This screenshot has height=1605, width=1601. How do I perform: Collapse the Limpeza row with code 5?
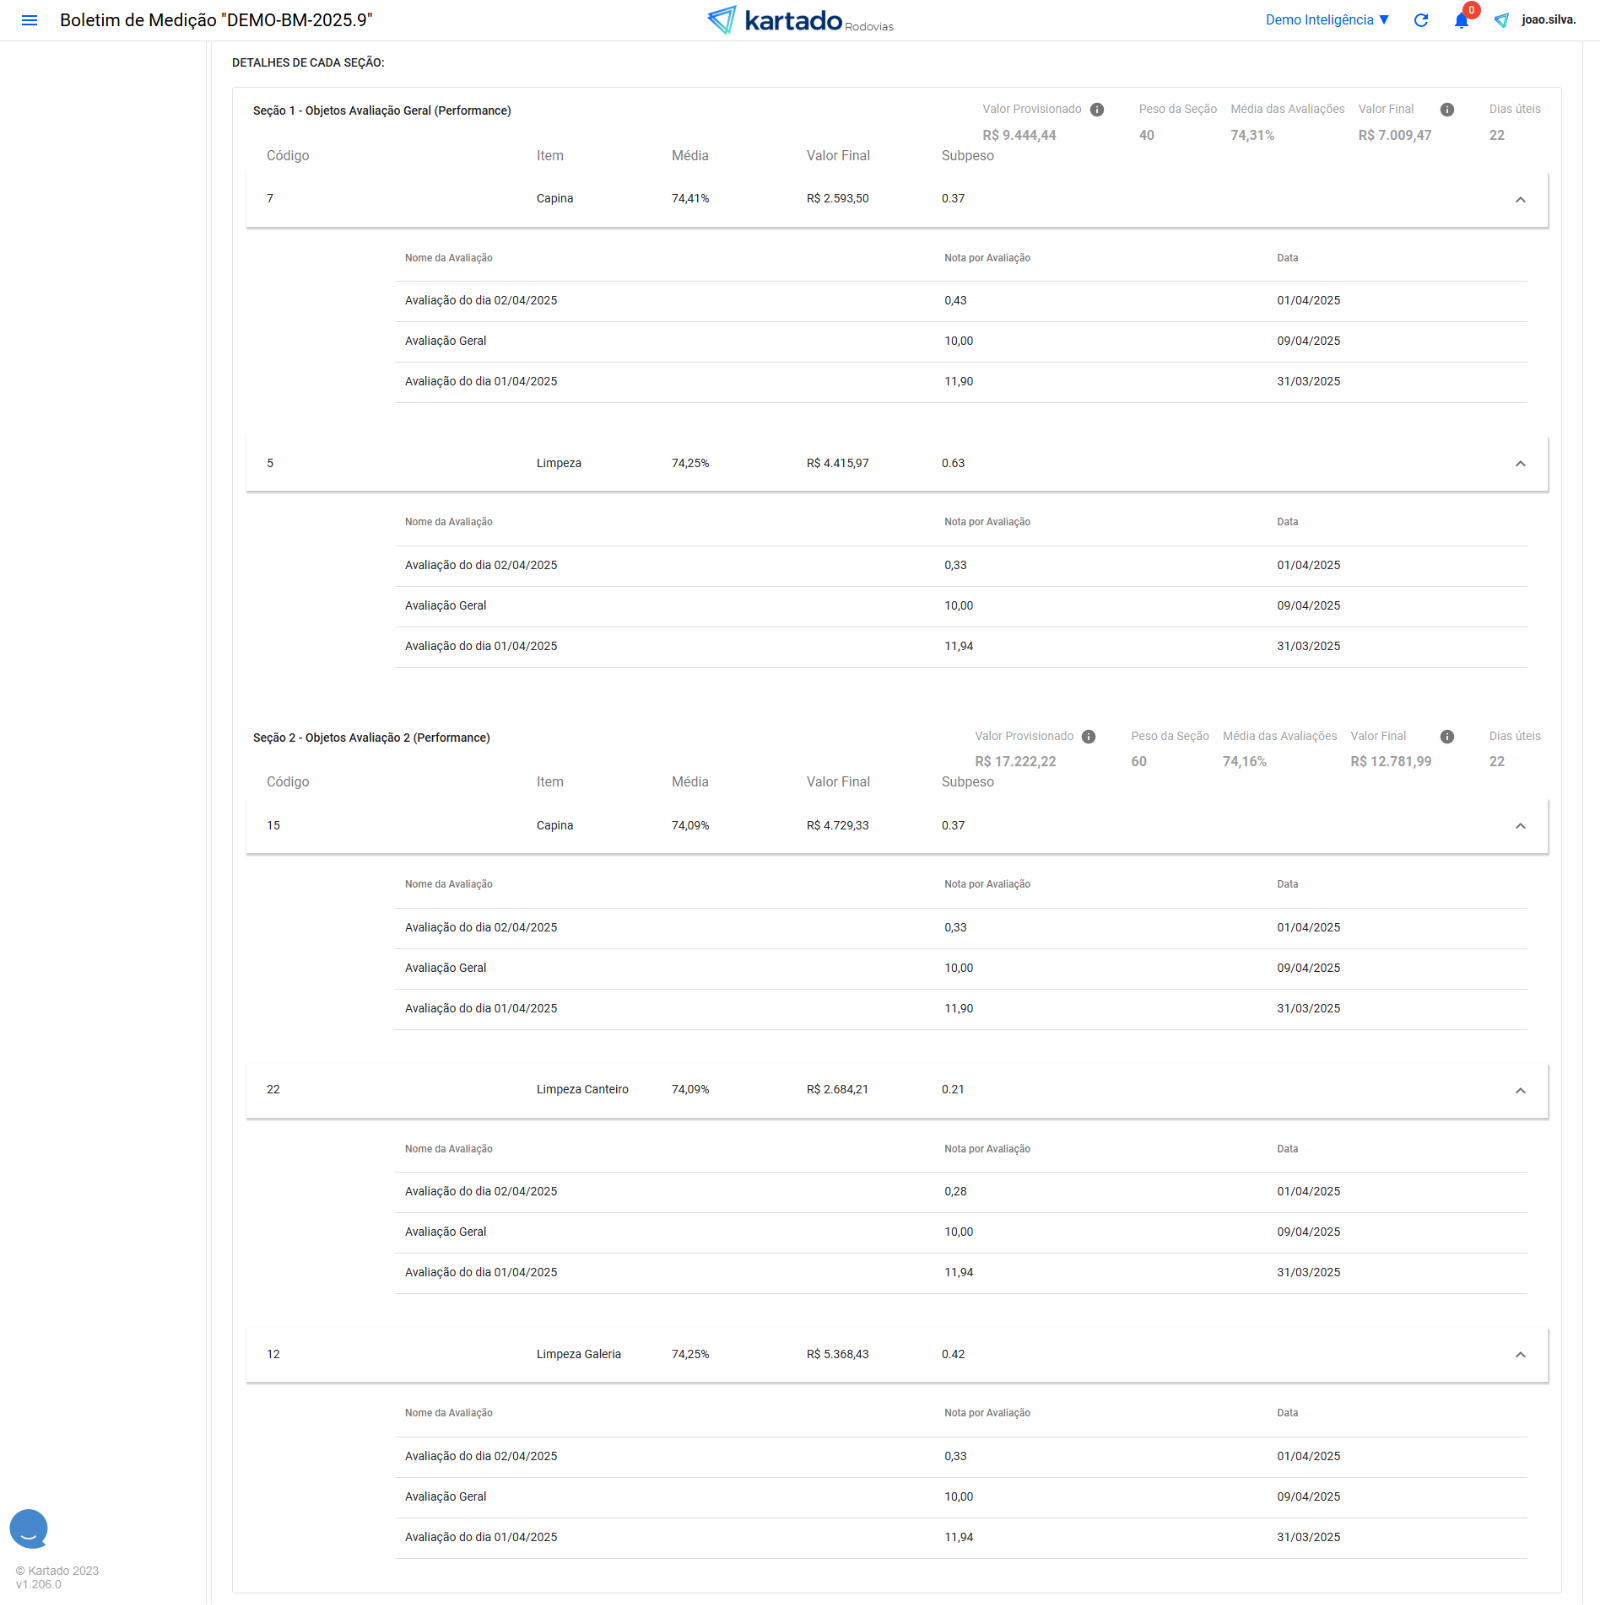[1519, 464]
